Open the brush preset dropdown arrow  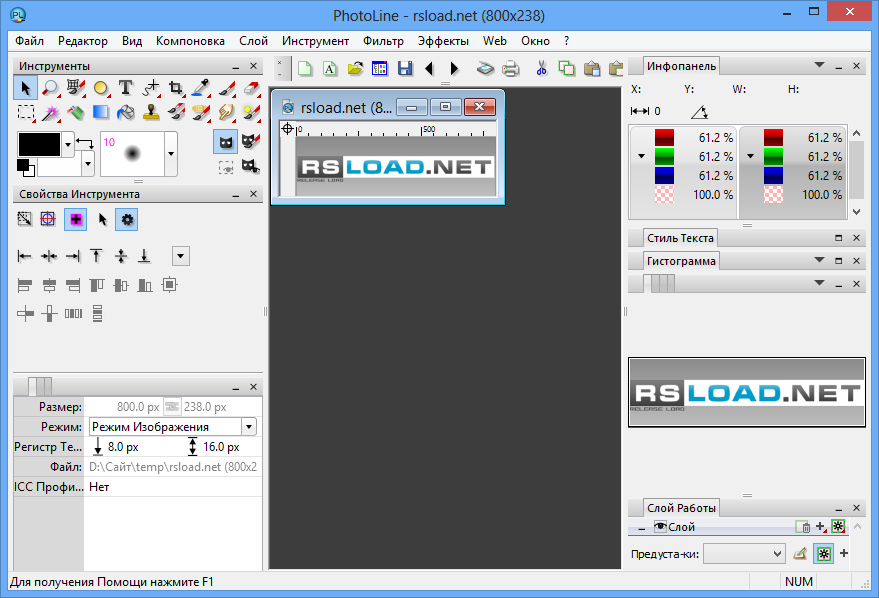[x=171, y=154]
